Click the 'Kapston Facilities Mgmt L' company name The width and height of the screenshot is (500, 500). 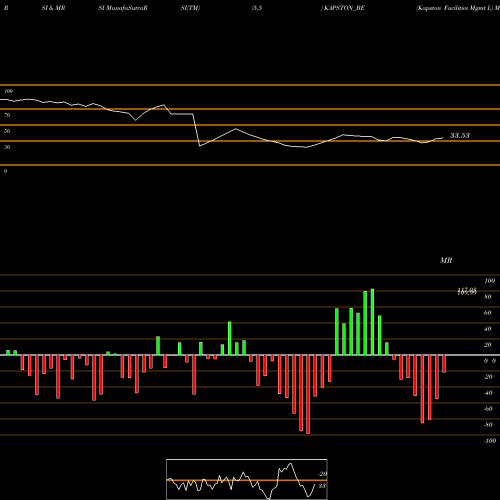pos(455,8)
